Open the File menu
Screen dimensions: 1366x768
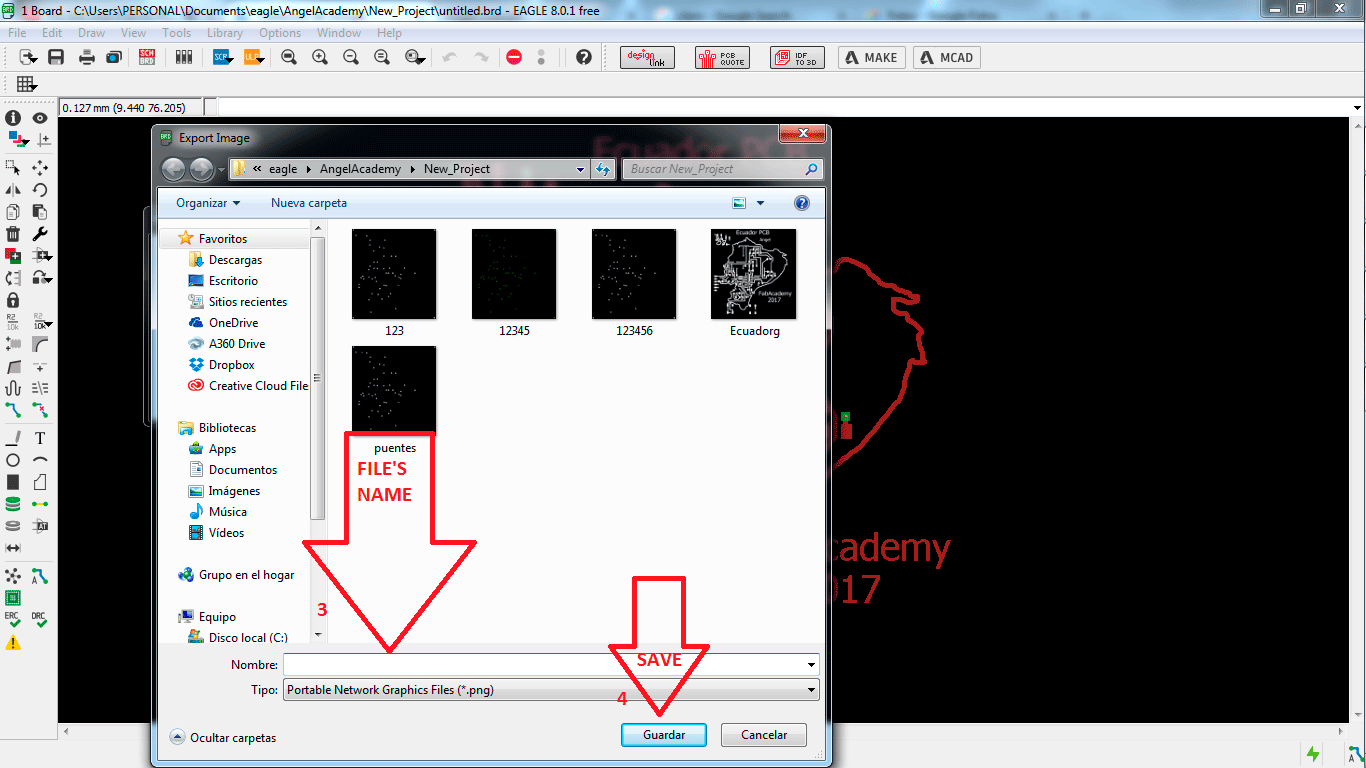coord(17,33)
